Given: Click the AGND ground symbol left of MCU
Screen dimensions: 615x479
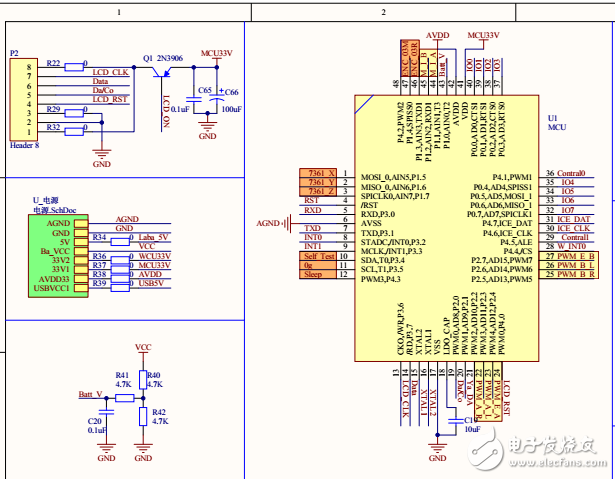Looking at the screenshot, I should 272,222.
